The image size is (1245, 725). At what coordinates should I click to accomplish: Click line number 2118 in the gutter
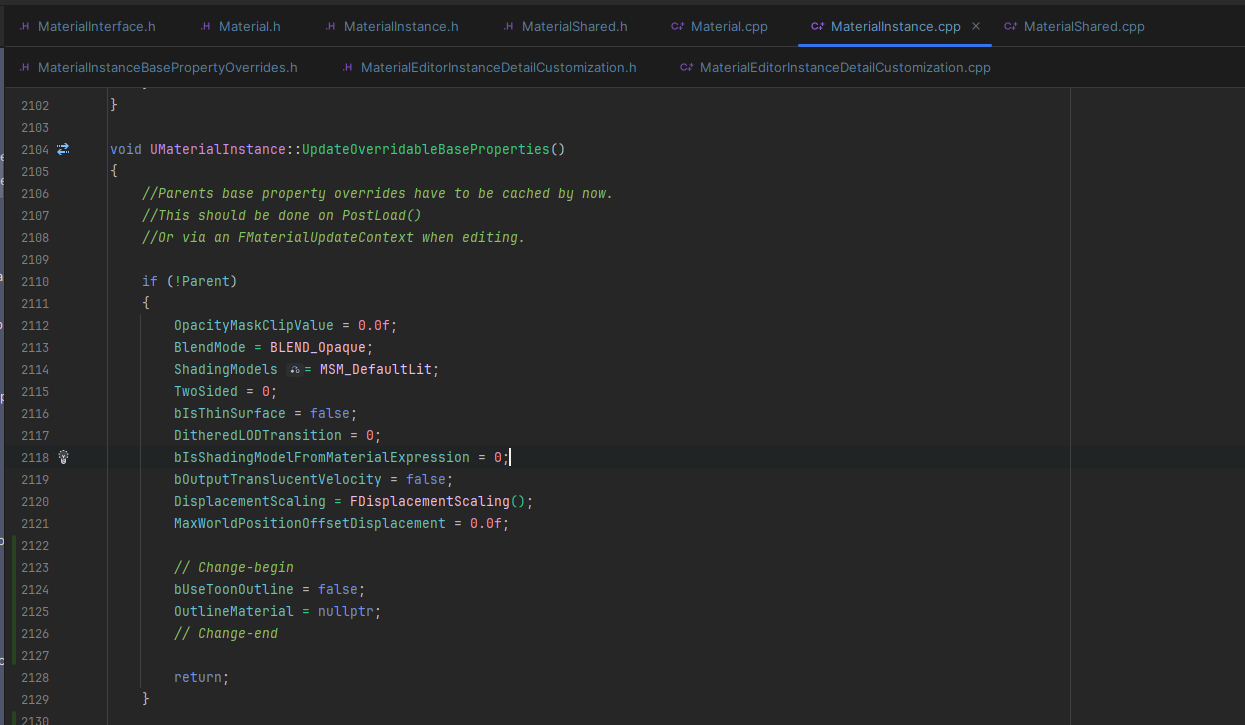tap(34, 457)
